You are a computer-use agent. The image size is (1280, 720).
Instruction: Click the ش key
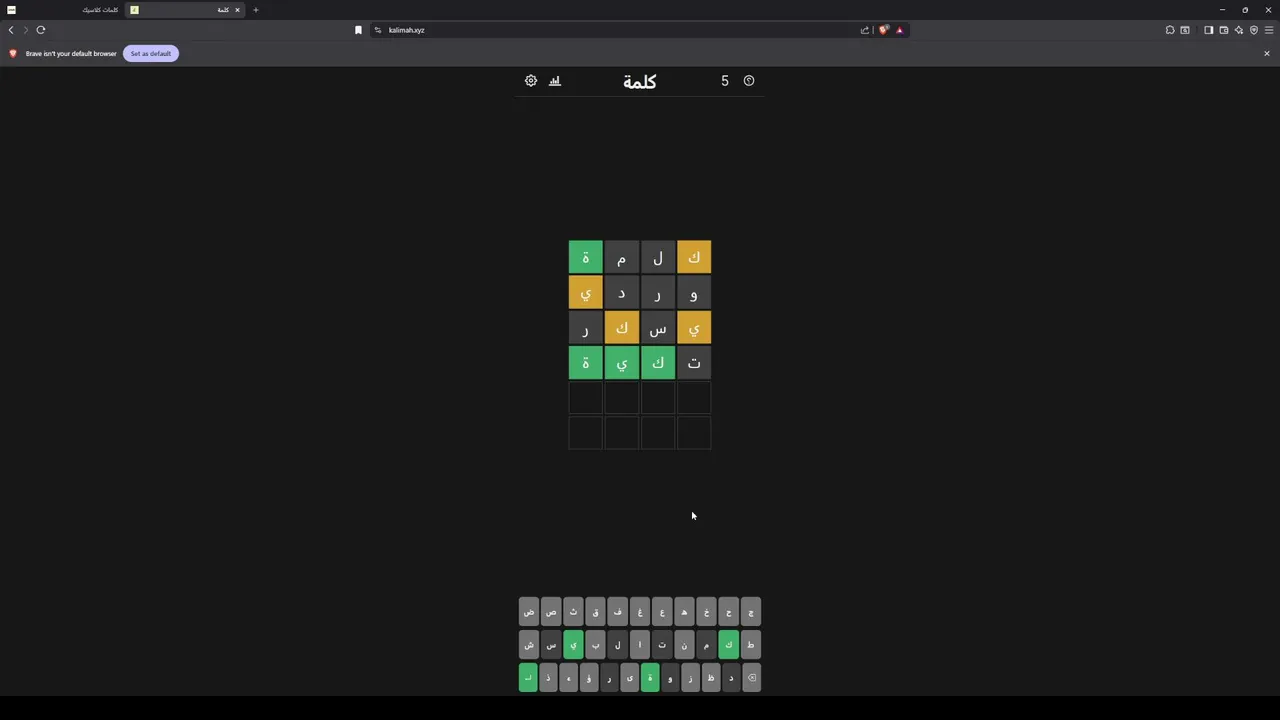[x=529, y=645]
